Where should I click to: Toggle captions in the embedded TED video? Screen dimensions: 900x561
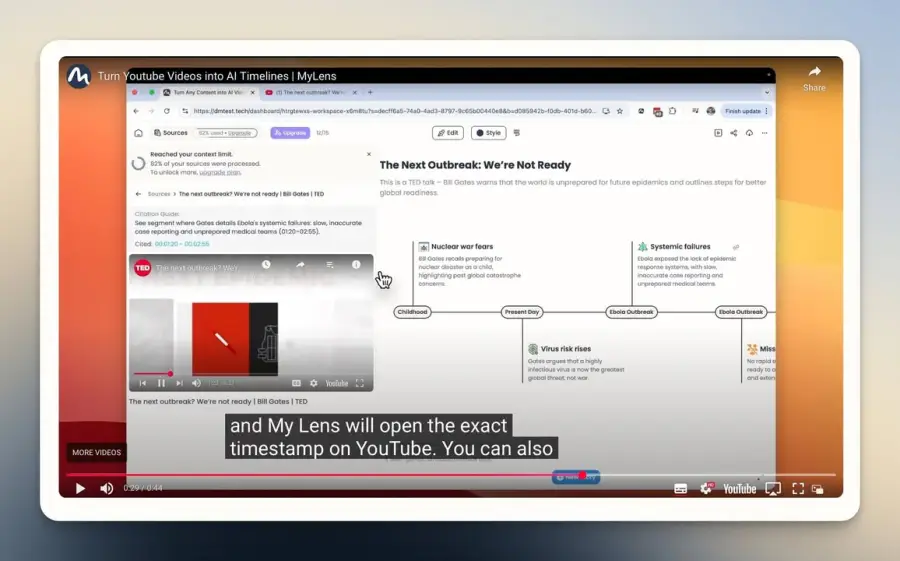296,383
